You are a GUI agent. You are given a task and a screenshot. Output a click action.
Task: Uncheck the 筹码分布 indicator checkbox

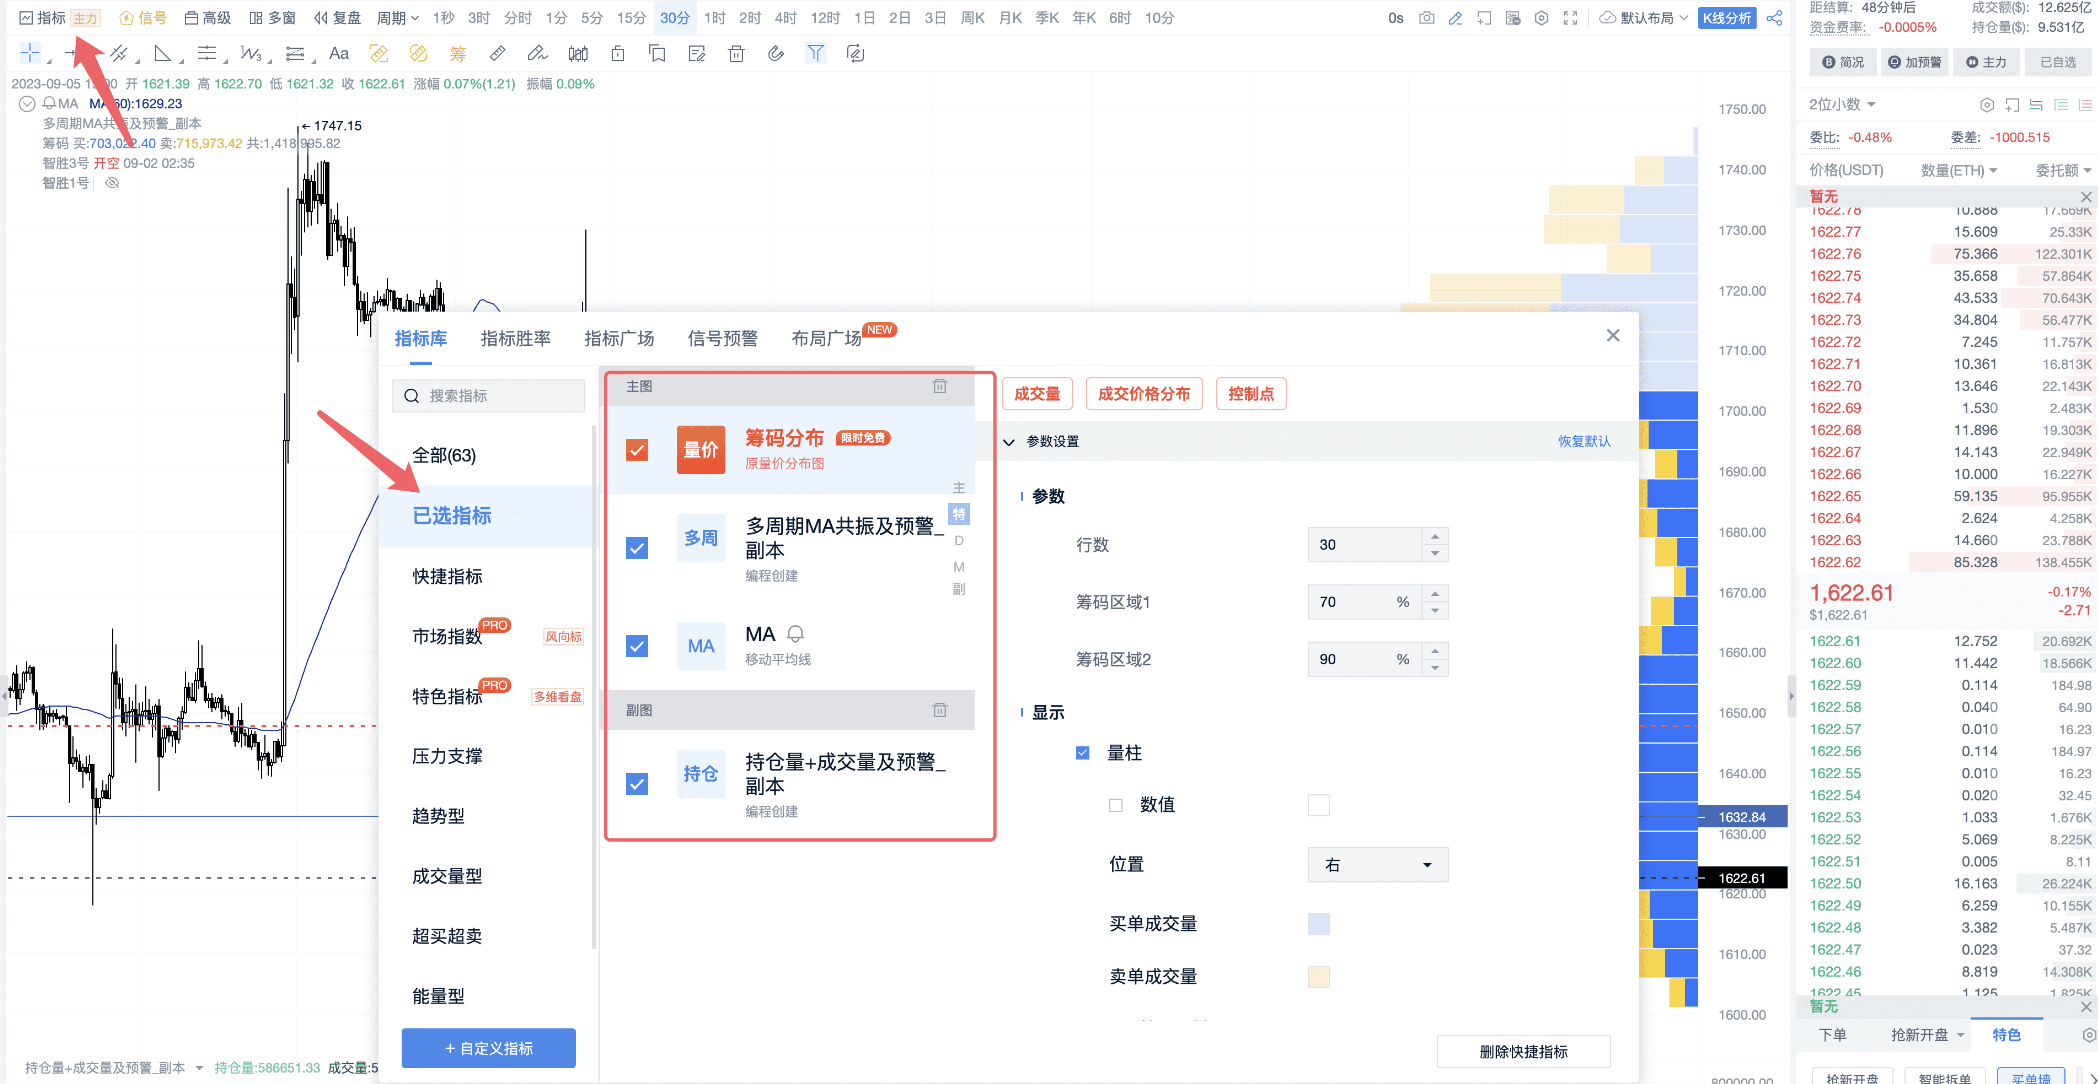tap(637, 450)
